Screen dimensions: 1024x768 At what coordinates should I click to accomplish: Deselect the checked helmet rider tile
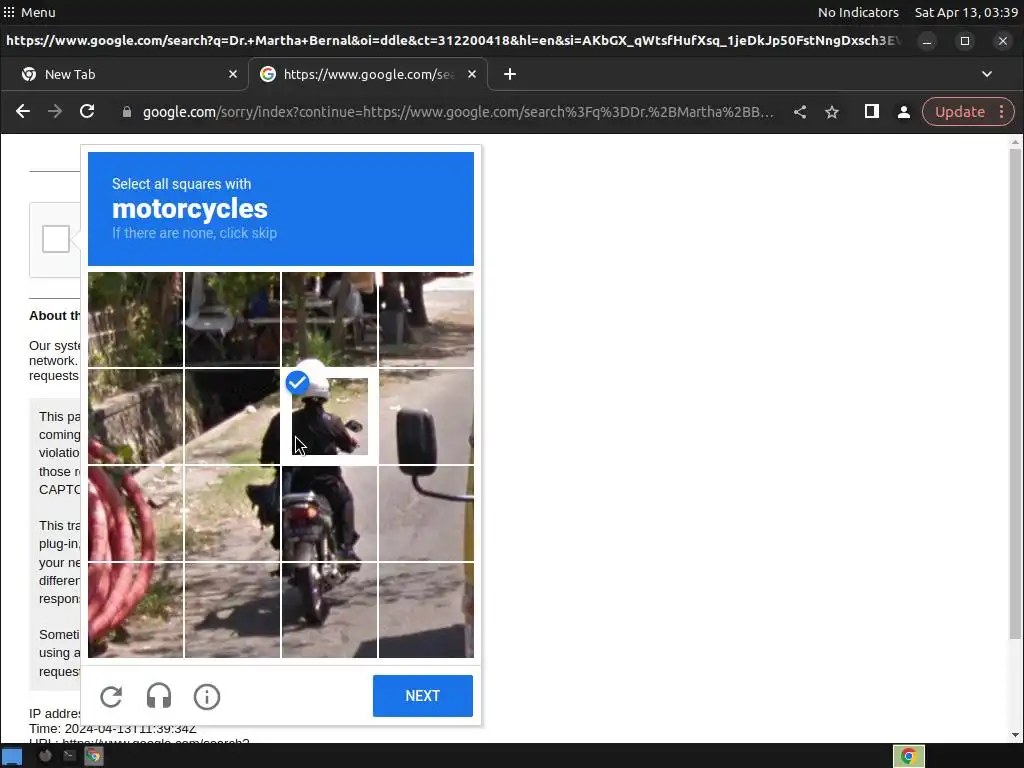click(329, 417)
